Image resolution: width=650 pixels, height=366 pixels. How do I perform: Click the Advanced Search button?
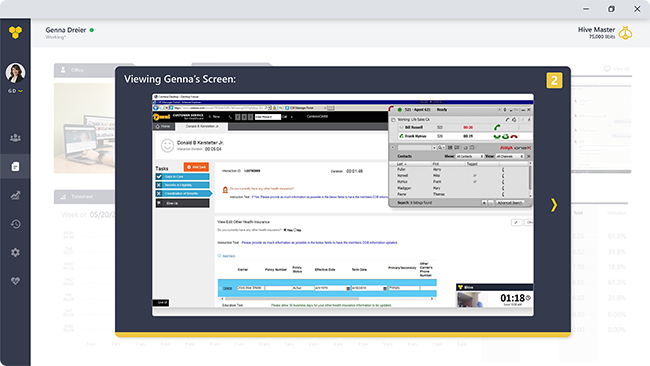tap(509, 203)
